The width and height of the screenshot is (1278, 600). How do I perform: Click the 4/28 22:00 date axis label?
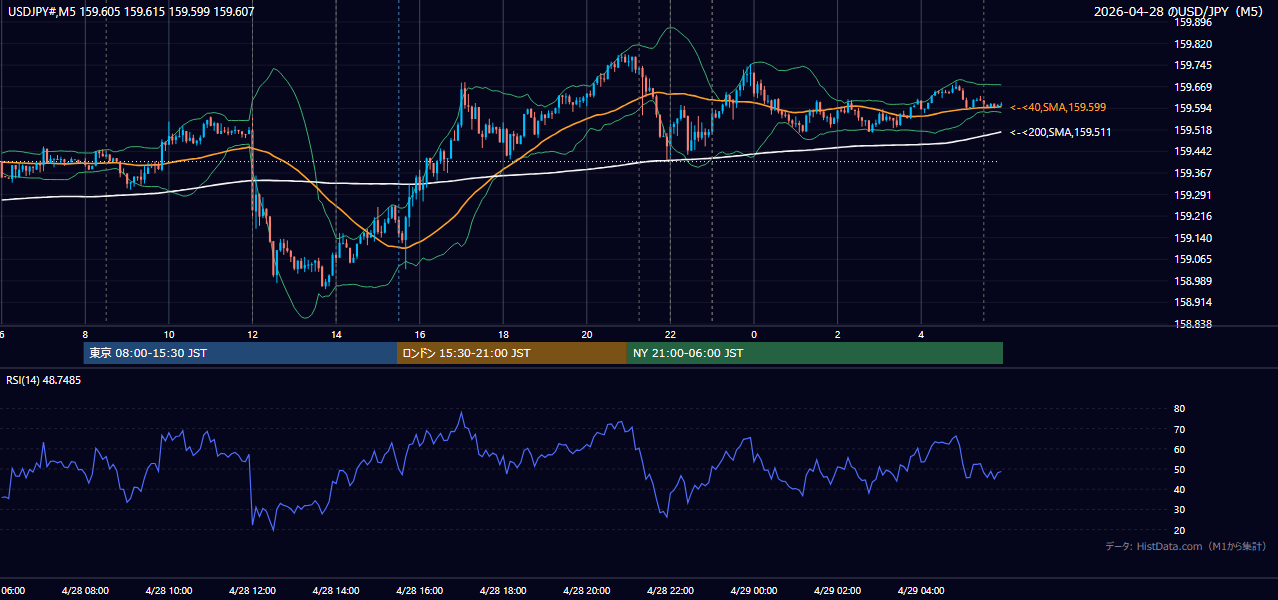tap(670, 591)
